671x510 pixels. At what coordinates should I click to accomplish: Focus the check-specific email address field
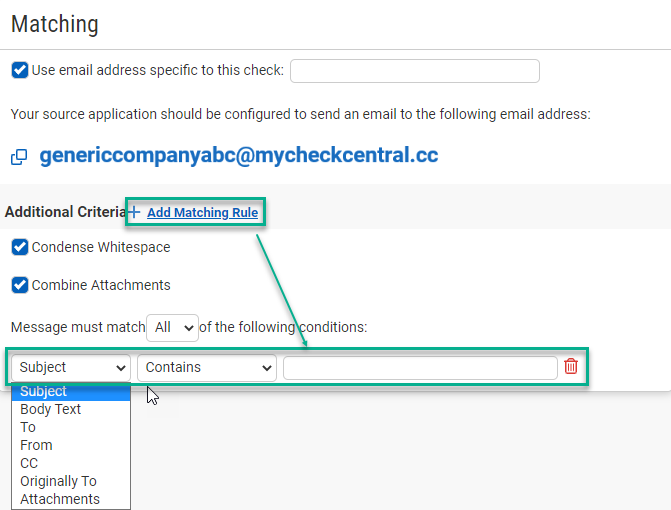[415, 71]
